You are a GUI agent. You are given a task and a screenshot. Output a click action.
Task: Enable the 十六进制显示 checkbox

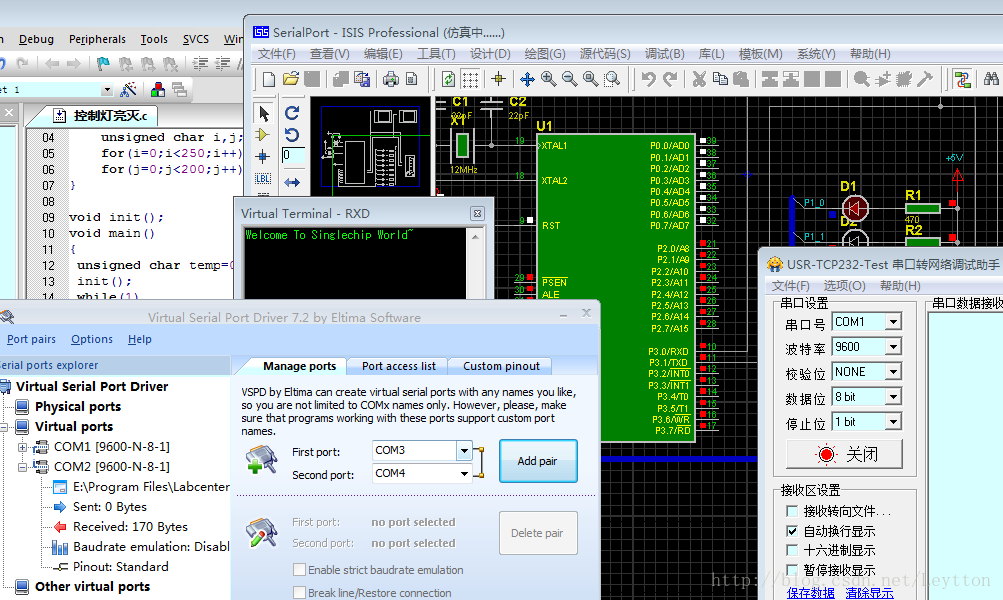pyautogui.click(x=793, y=551)
